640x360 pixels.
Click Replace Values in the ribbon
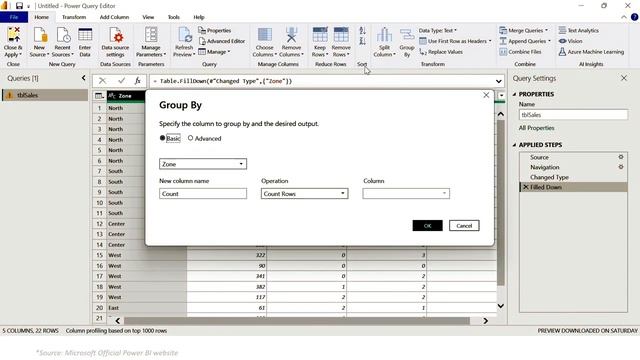point(441,52)
